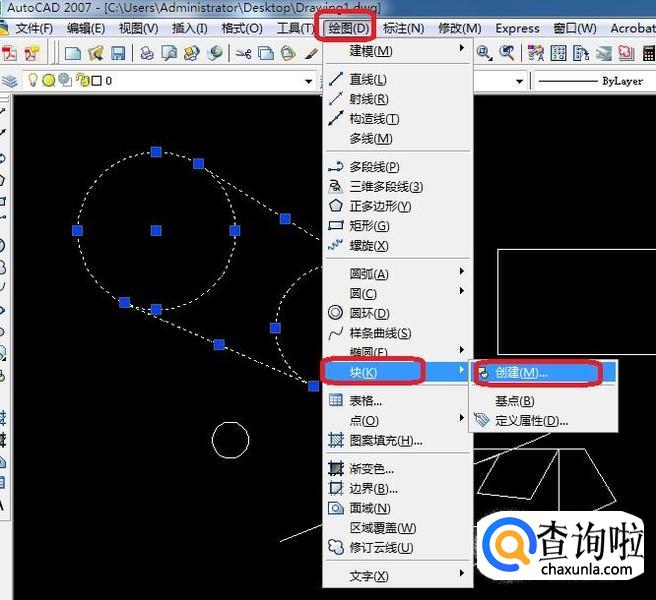Image resolution: width=656 pixels, height=600 pixels.
Task: Click the 绘图(D) menu
Action: (x=348, y=28)
